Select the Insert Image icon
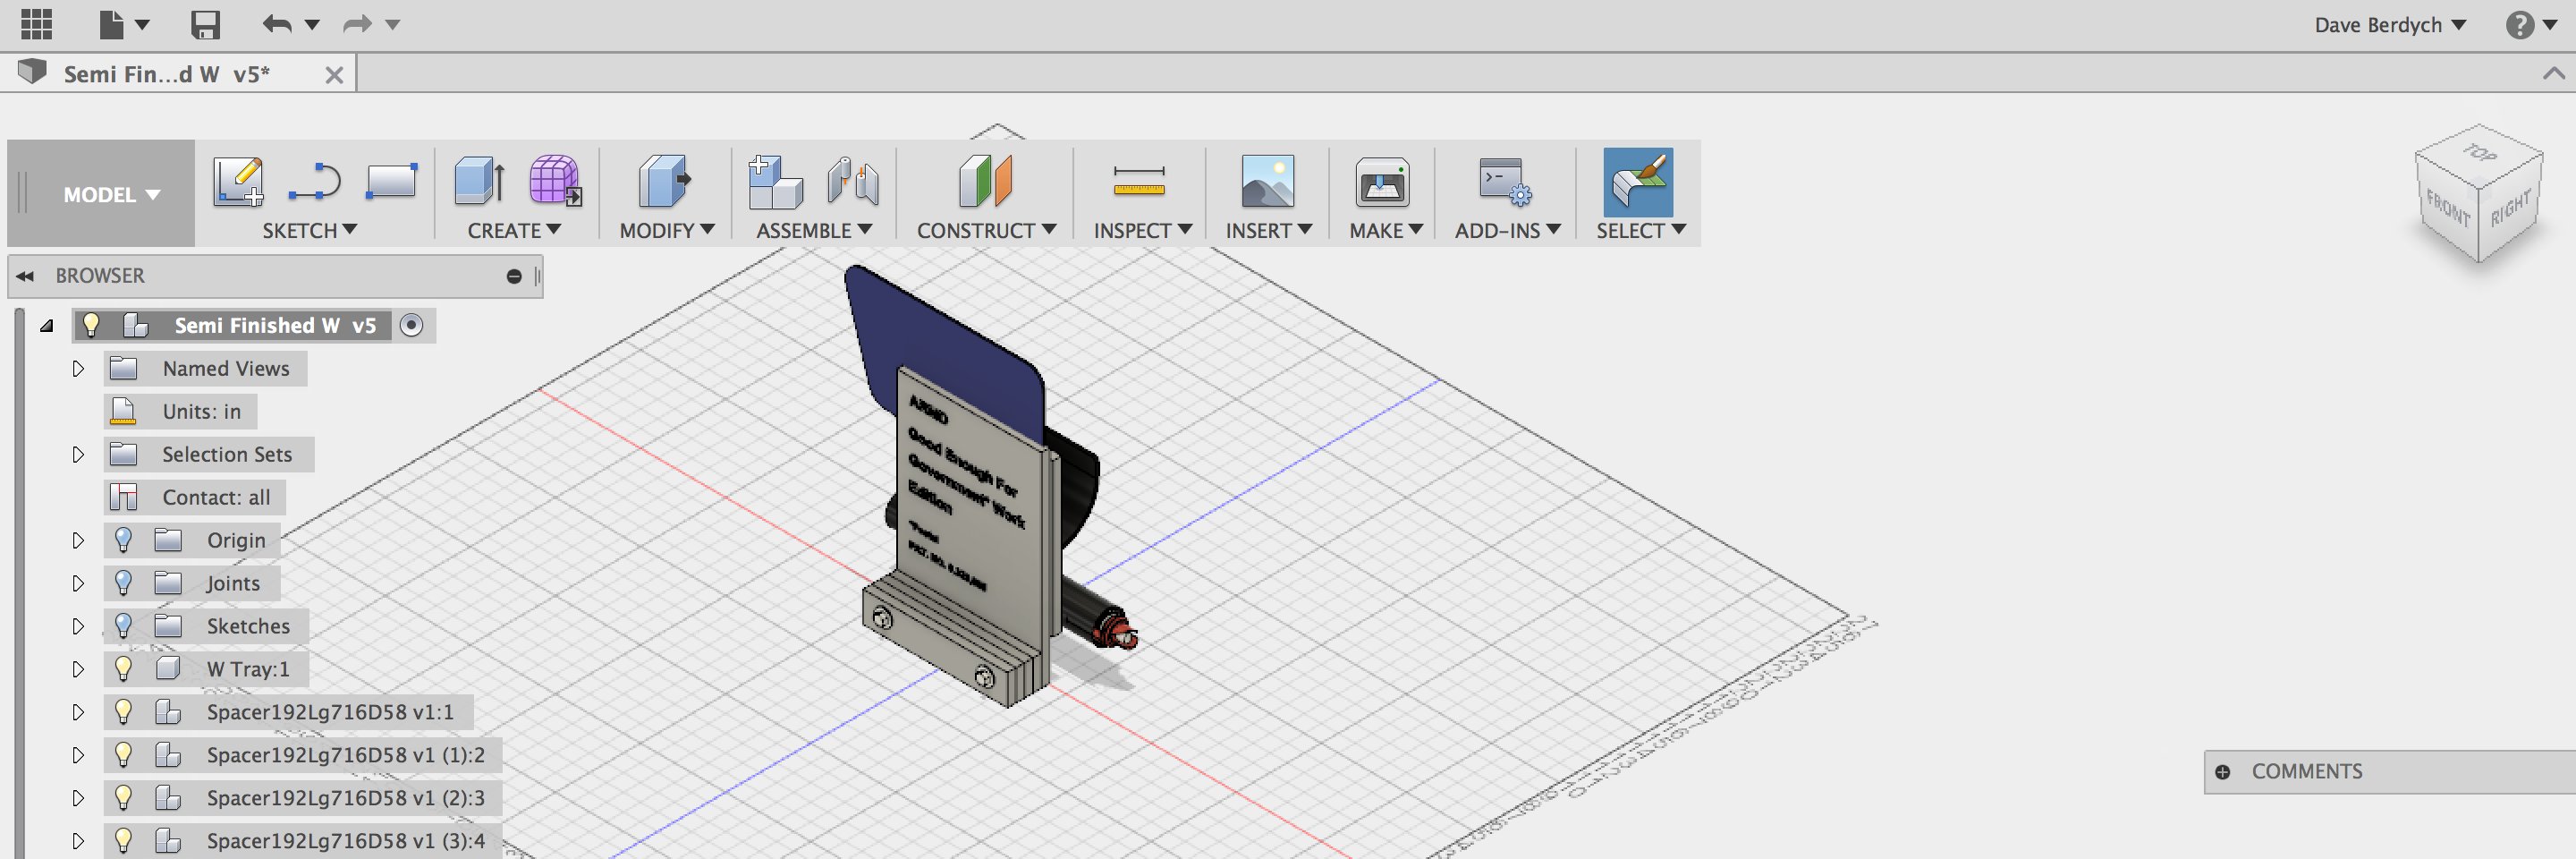2576x859 pixels. tap(1267, 181)
